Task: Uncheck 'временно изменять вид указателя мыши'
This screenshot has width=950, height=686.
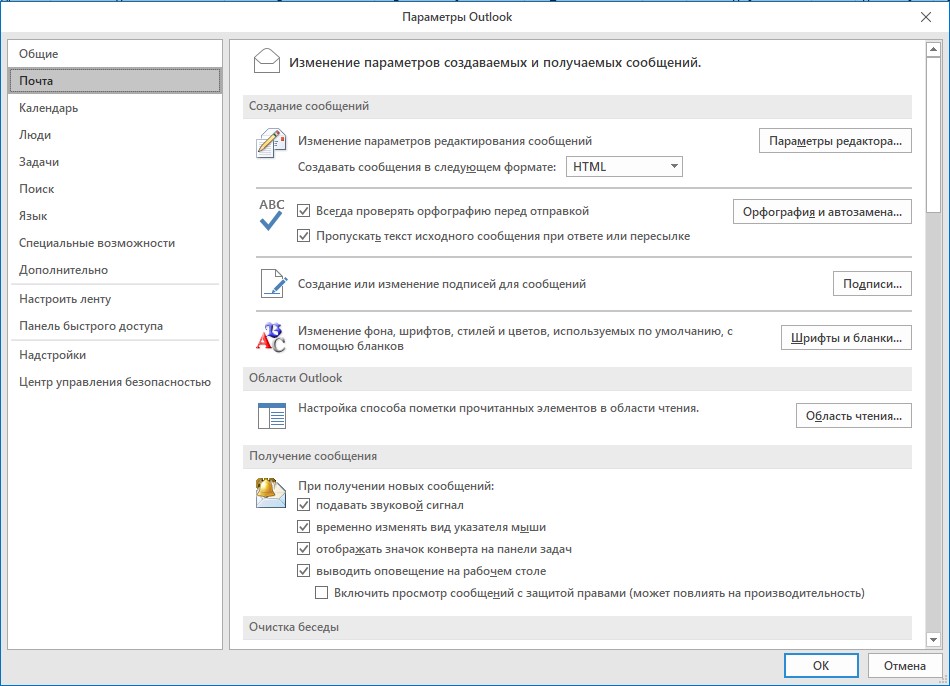Action: click(304, 527)
